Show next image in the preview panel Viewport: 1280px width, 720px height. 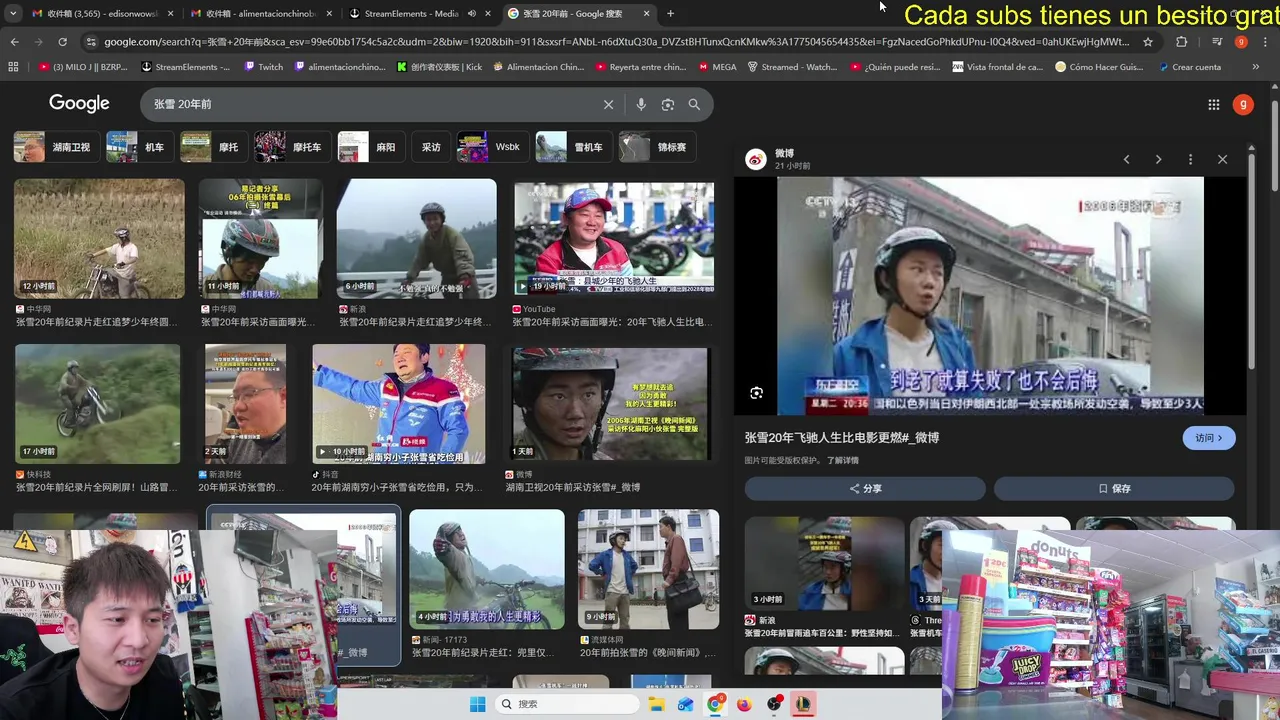[1158, 159]
